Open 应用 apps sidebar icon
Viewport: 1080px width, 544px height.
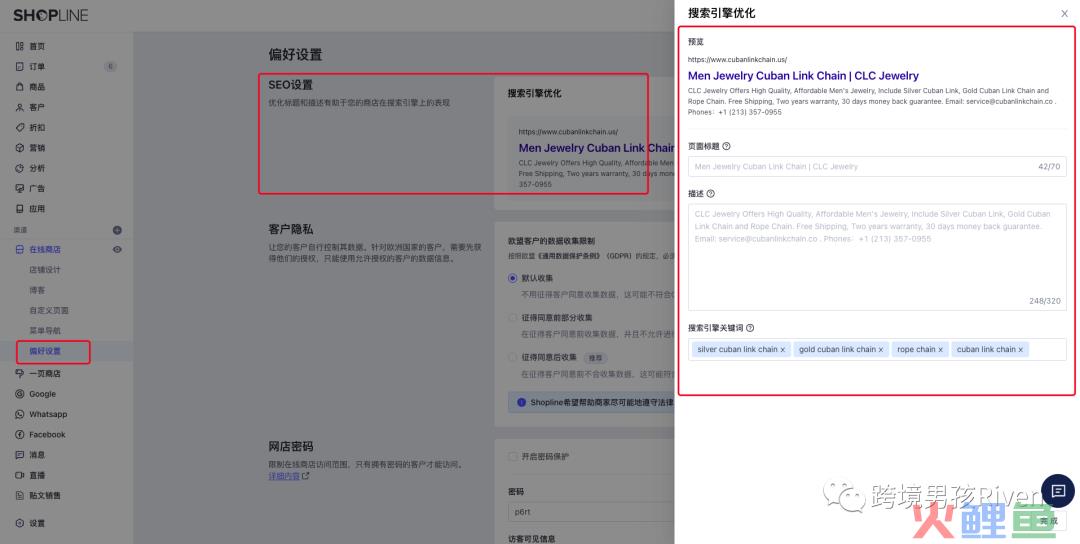point(19,209)
